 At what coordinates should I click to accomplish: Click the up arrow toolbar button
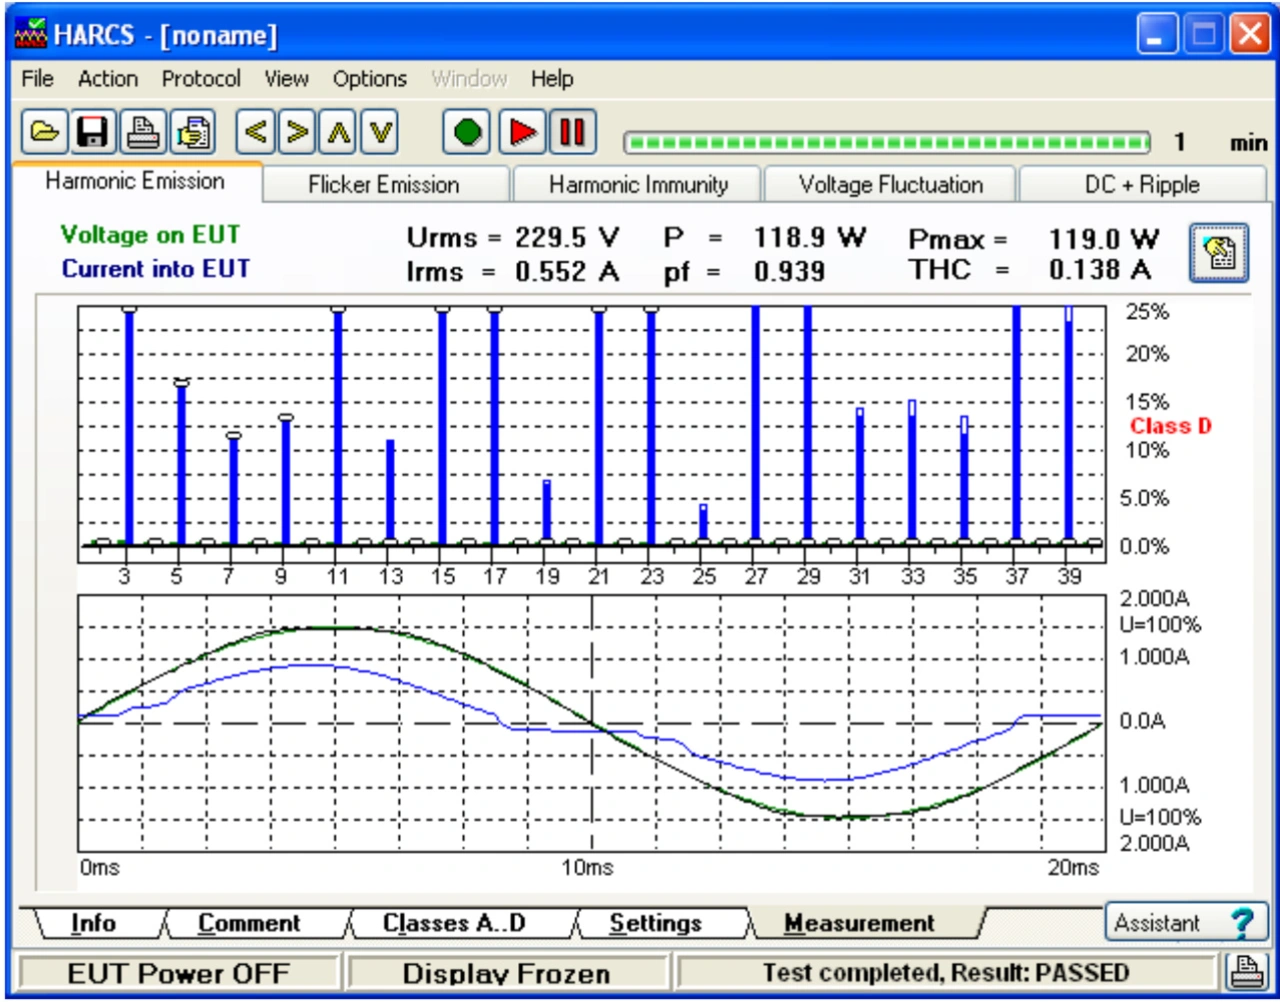(x=339, y=132)
